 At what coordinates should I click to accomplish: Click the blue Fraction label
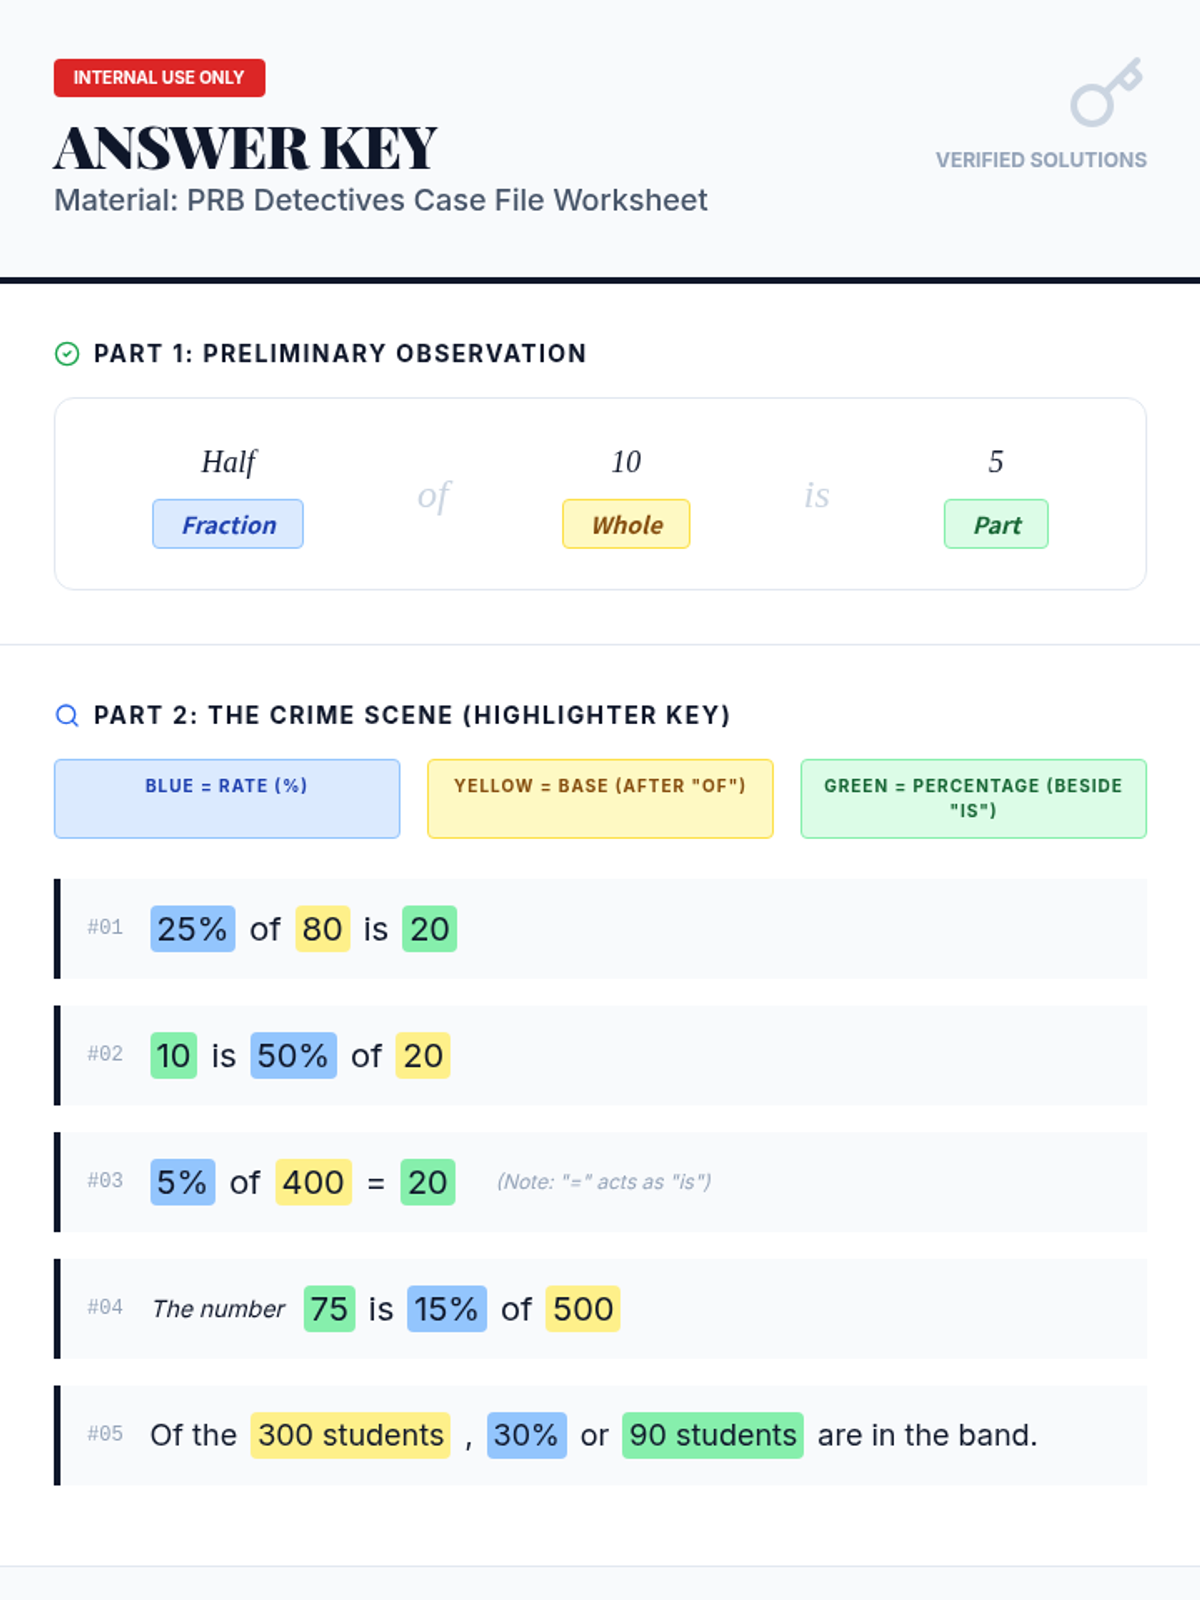tap(228, 525)
